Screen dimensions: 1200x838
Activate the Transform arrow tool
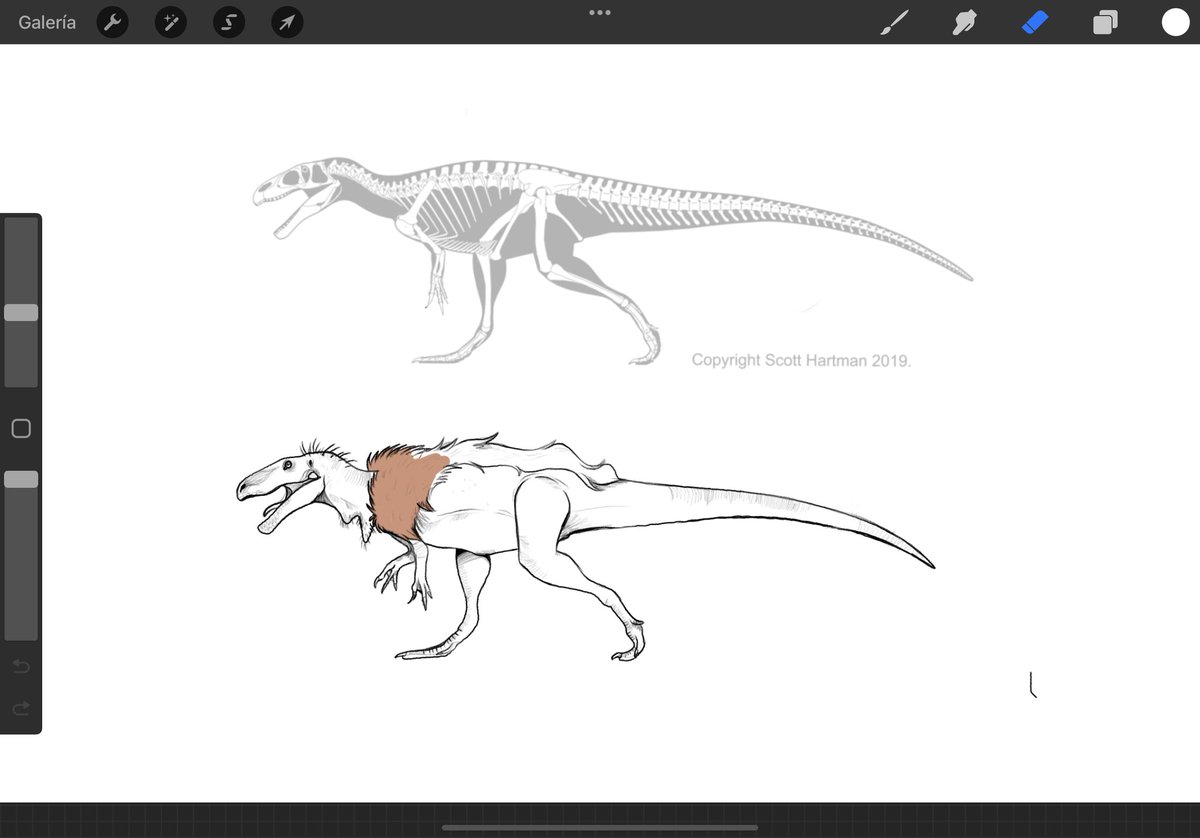pos(287,22)
